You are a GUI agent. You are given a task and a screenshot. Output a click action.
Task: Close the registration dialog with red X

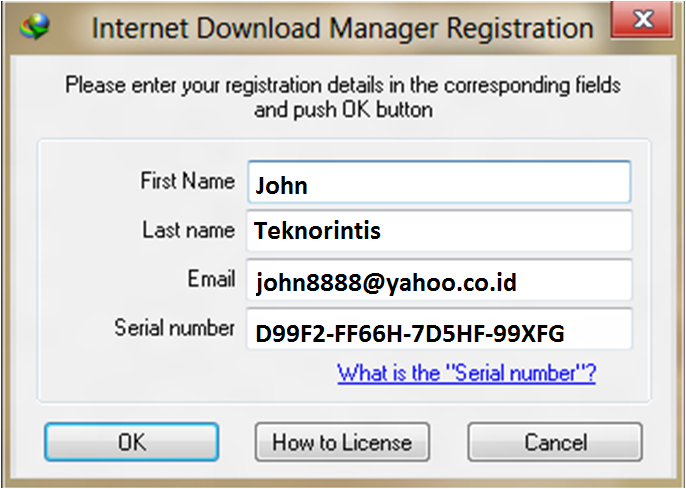click(x=642, y=20)
